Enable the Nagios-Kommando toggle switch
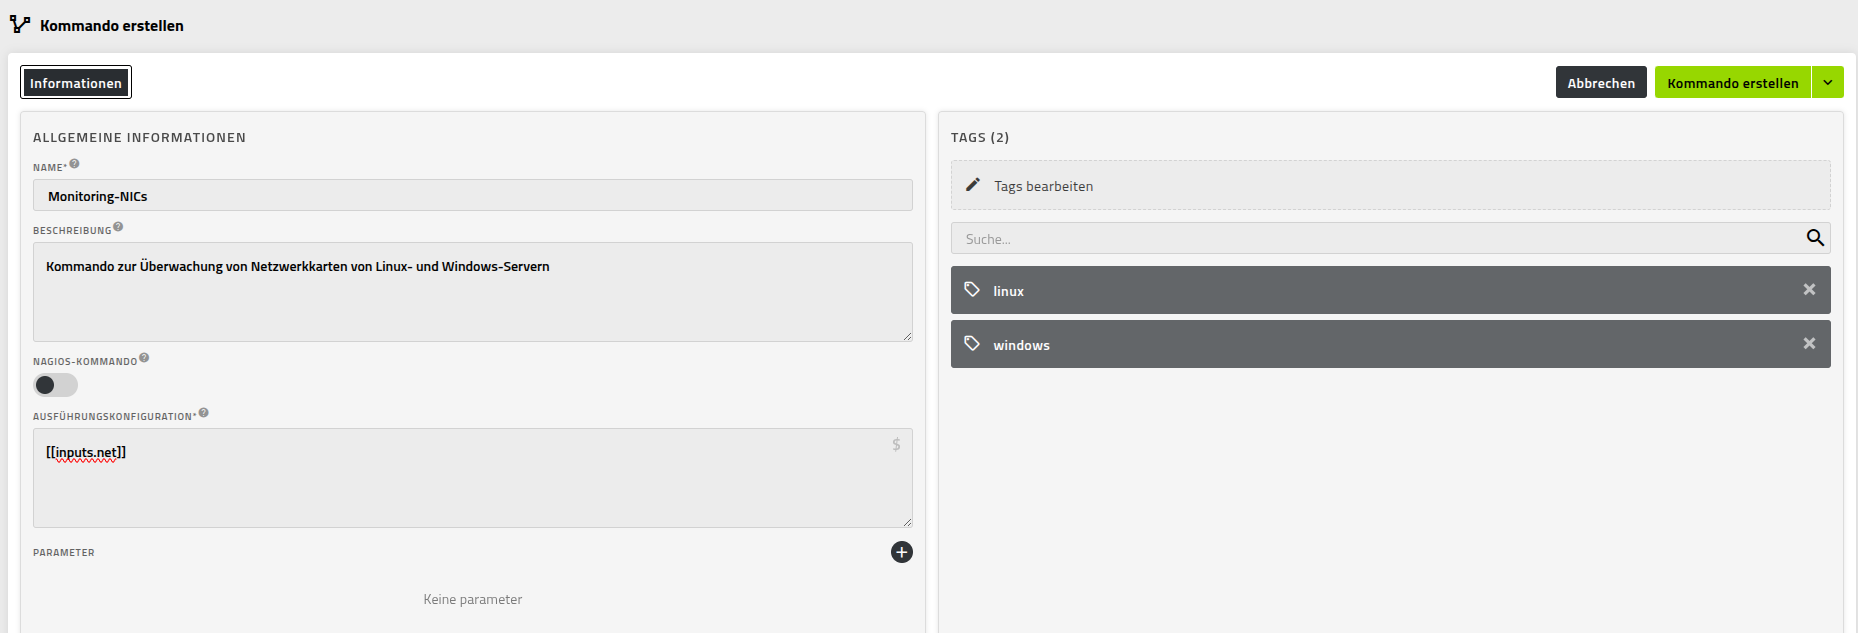Image resolution: width=1858 pixels, height=633 pixels. point(55,385)
